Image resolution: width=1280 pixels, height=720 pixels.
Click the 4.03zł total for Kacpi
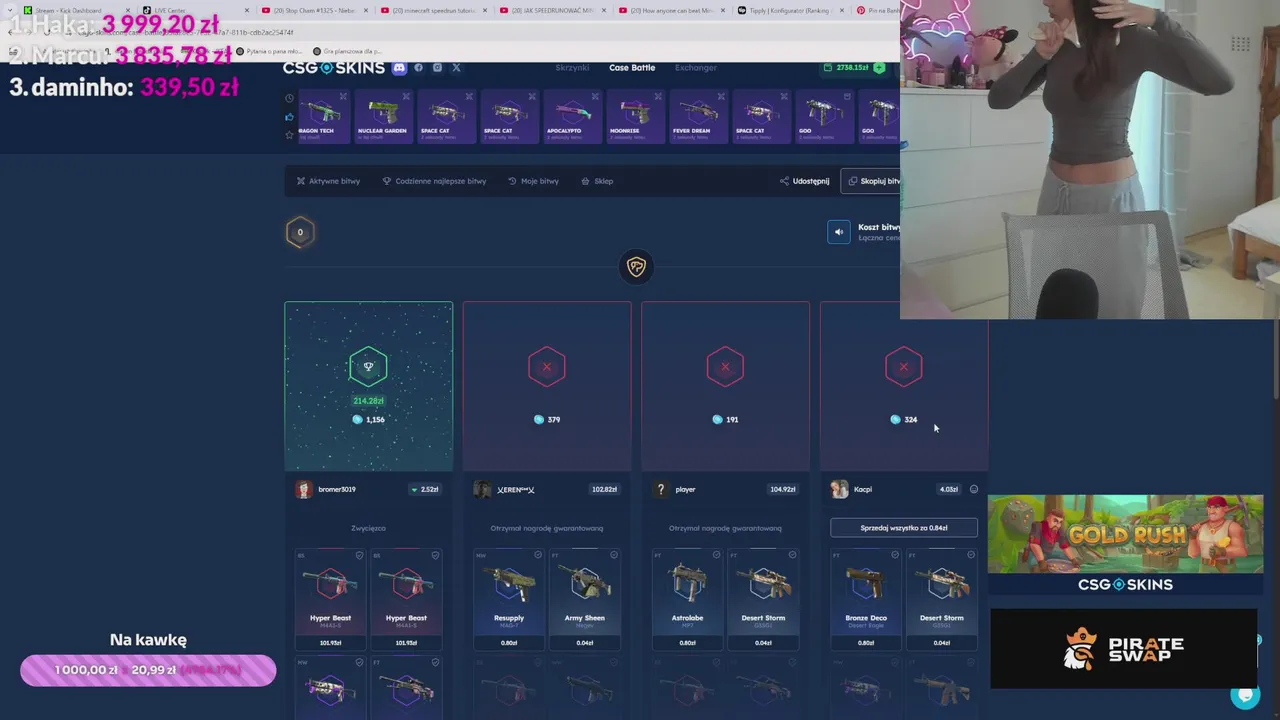tap(949, 489)
